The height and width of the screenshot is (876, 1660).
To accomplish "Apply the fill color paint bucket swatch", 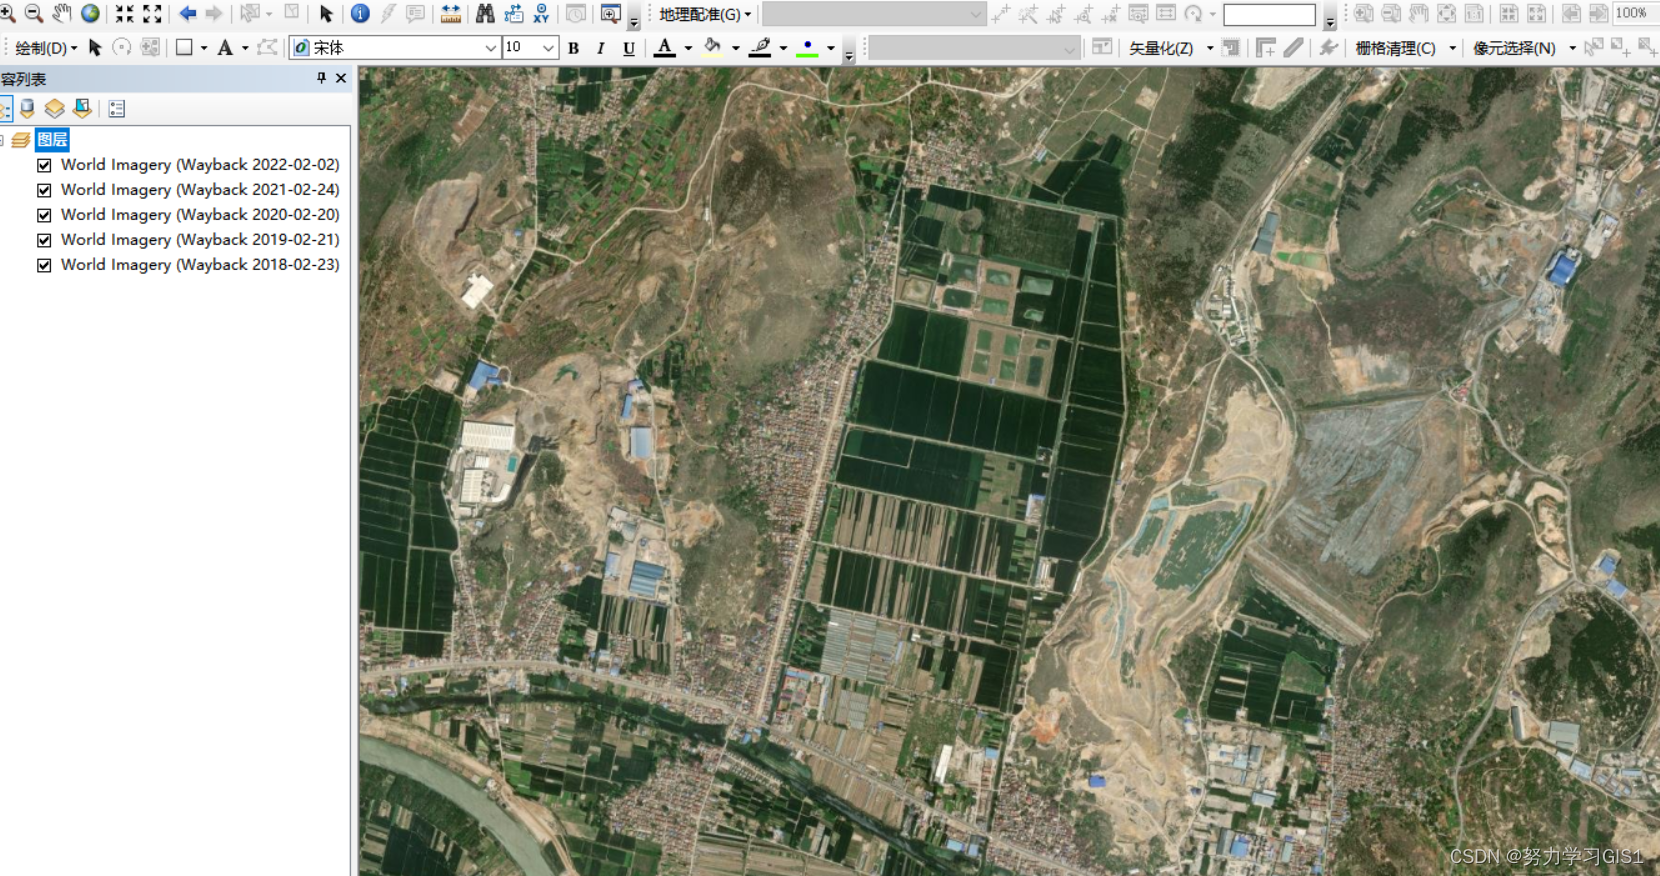I will [x=712, y=47].
